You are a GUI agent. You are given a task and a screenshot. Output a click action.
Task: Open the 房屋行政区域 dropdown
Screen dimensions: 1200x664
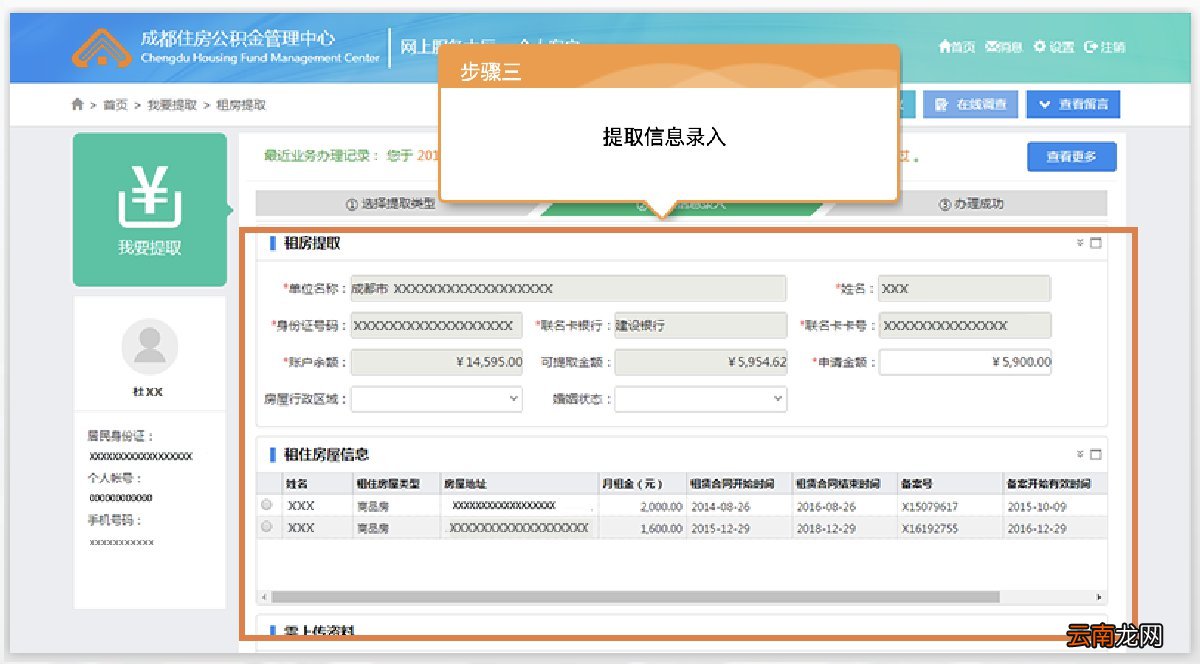[437, 398]
